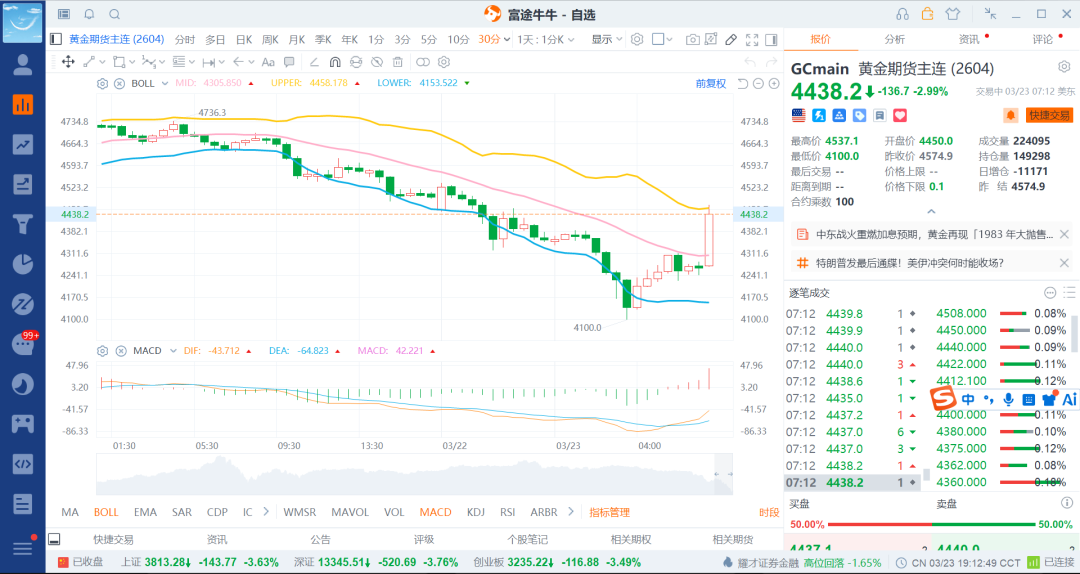The image size is (1080, 574).
Task: Toggle the left panel visibility icon before 黄金期货主连
Action: (56, 39)
